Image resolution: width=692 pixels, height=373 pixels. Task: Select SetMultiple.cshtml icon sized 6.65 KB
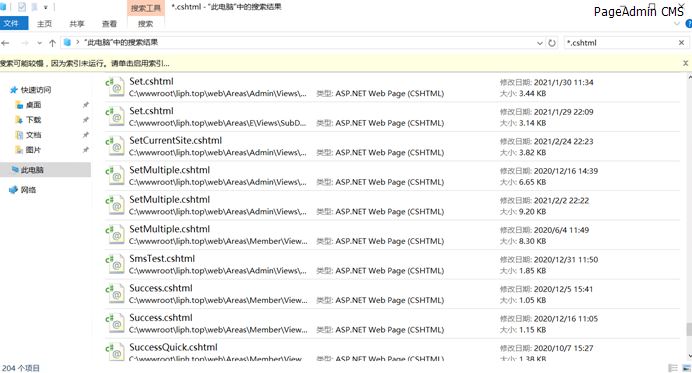click(x=115, y=176)
